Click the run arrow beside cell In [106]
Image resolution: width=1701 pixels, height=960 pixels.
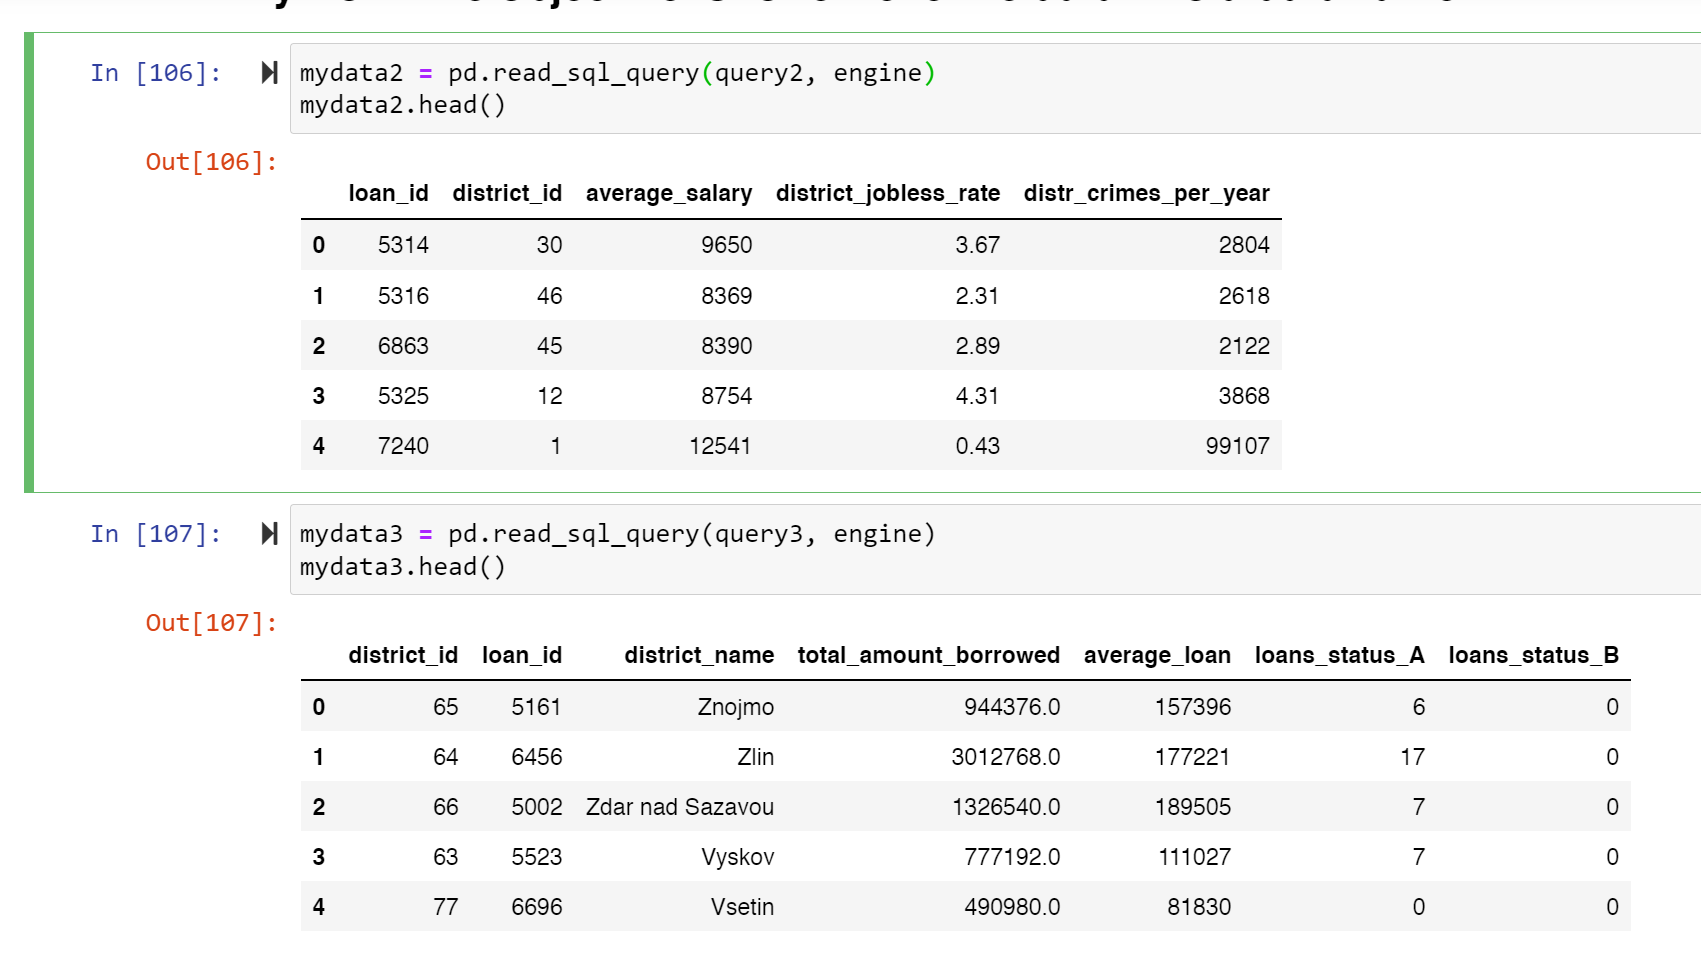pos(267,72)
